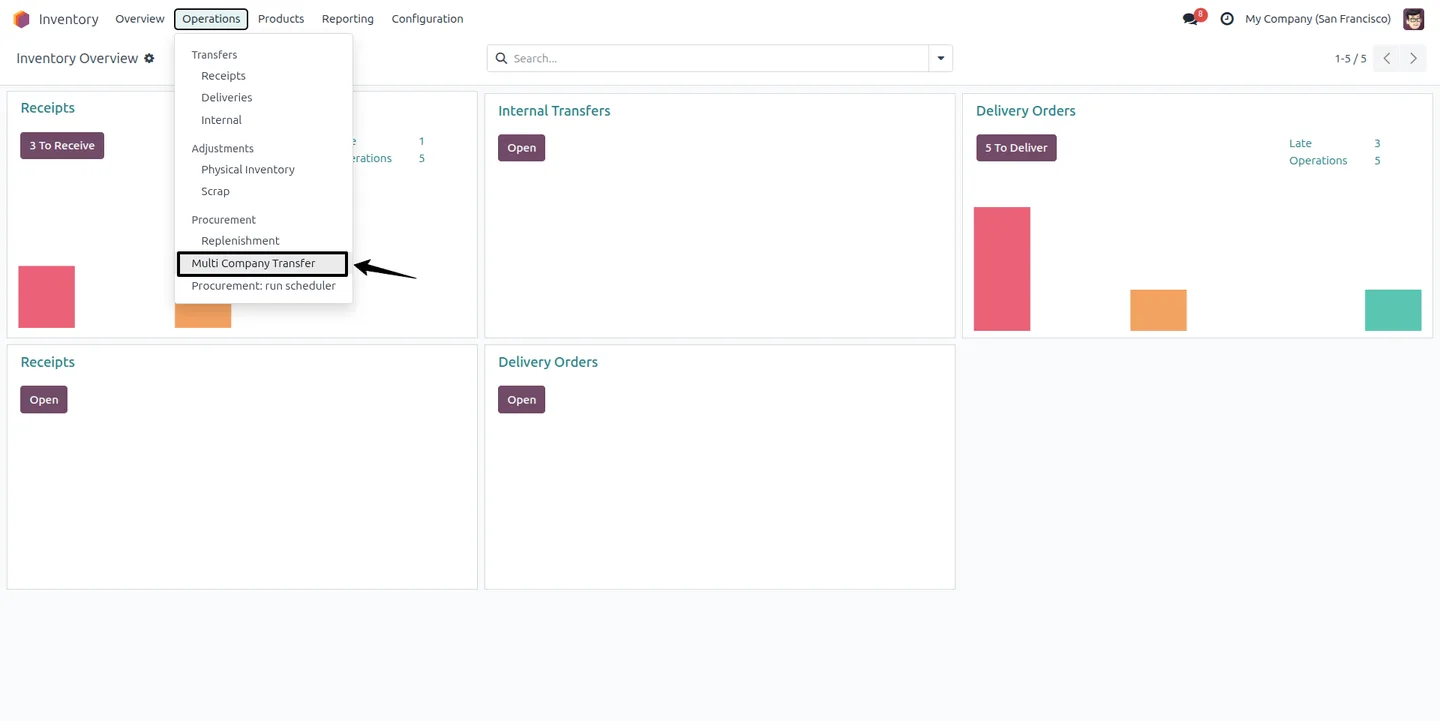Select Deliveries in Operations menu
Viewport: 1440px width, 721px height.
[x=226, y=98]
